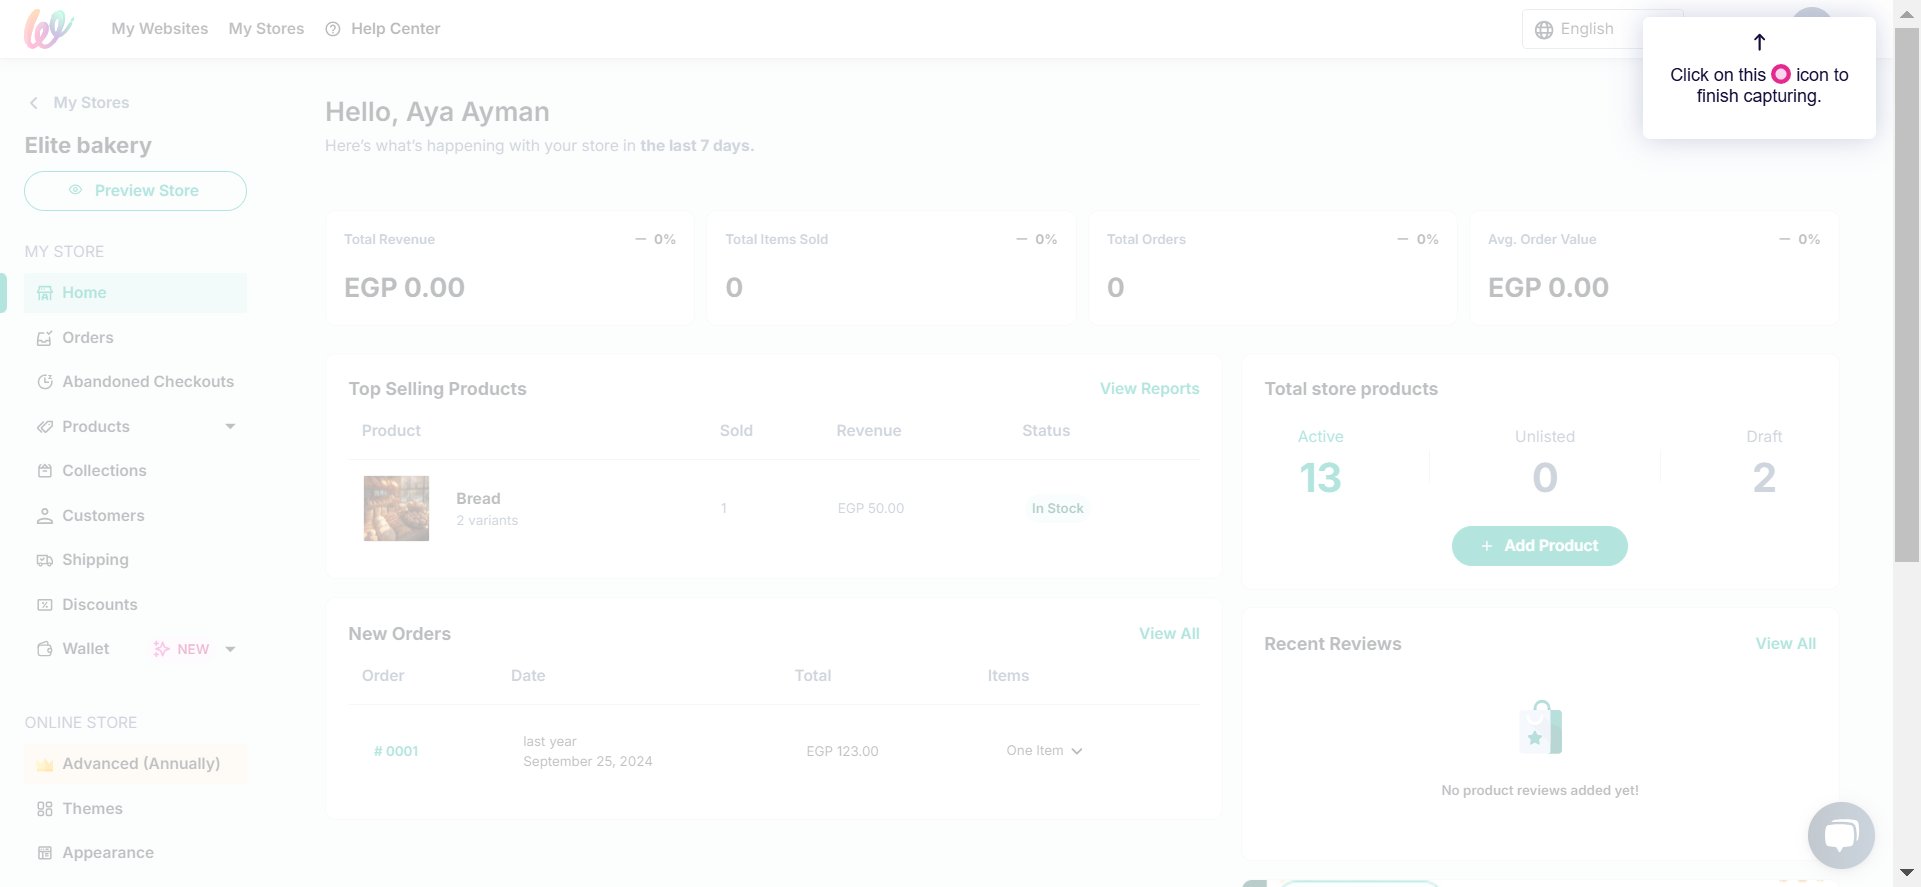Click View All beside Recent Reviews
Image resolution: width=1921 pixels, height=887 pixels.
point(1786,644)
